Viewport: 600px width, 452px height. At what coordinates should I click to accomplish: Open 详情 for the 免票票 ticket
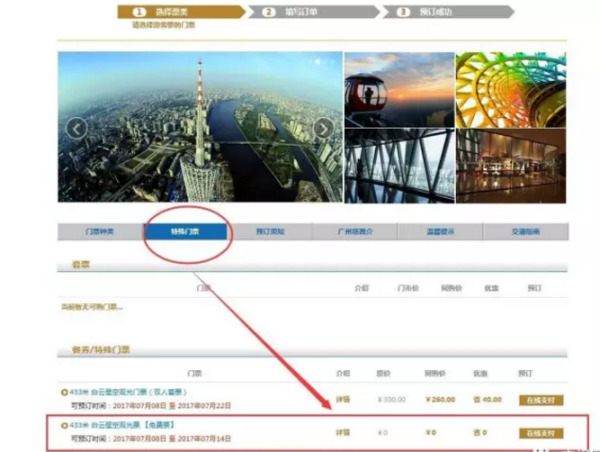tap(343, 432)
